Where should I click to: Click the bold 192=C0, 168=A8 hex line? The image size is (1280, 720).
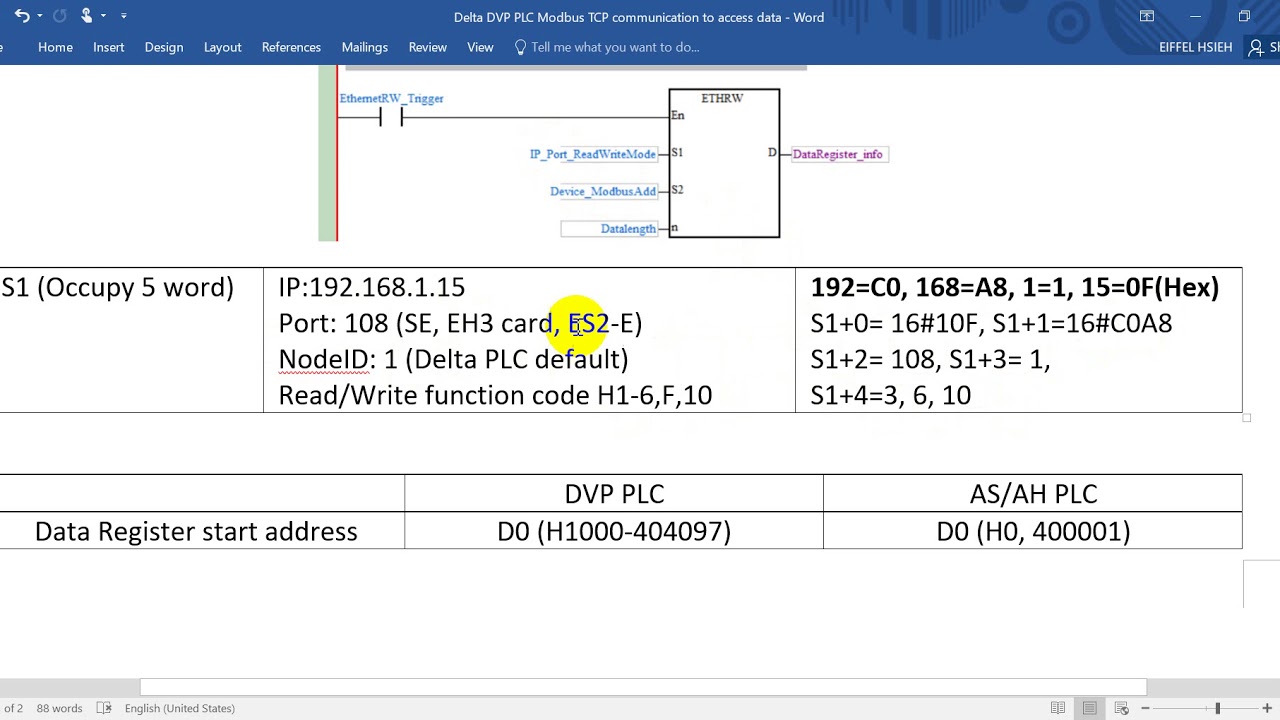coord(1015,287)
